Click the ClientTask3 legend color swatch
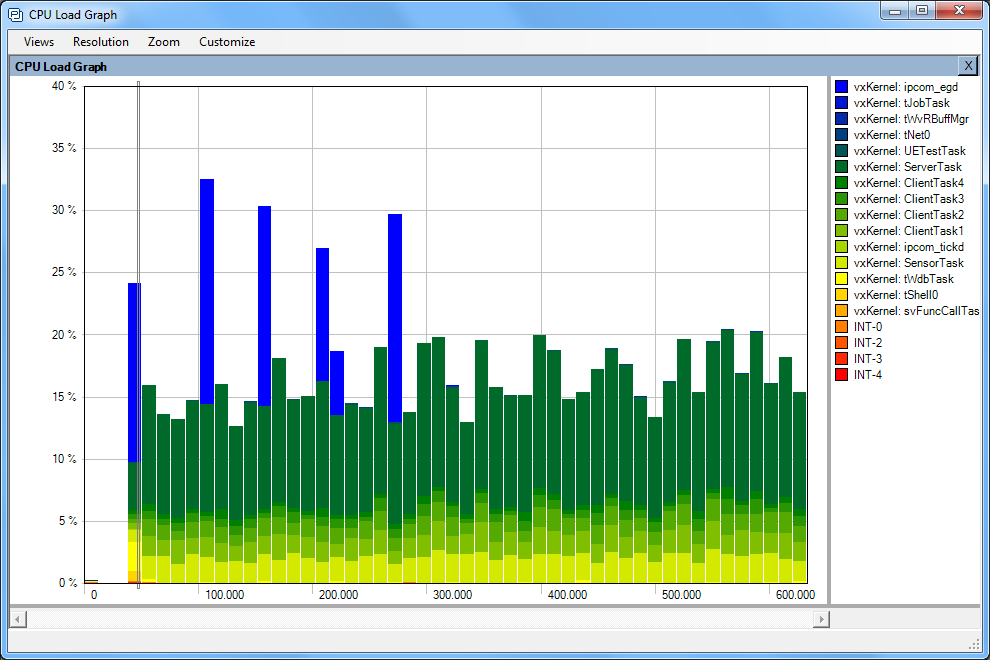This screenshot has height=660, width=990. (x=842, y=198)
